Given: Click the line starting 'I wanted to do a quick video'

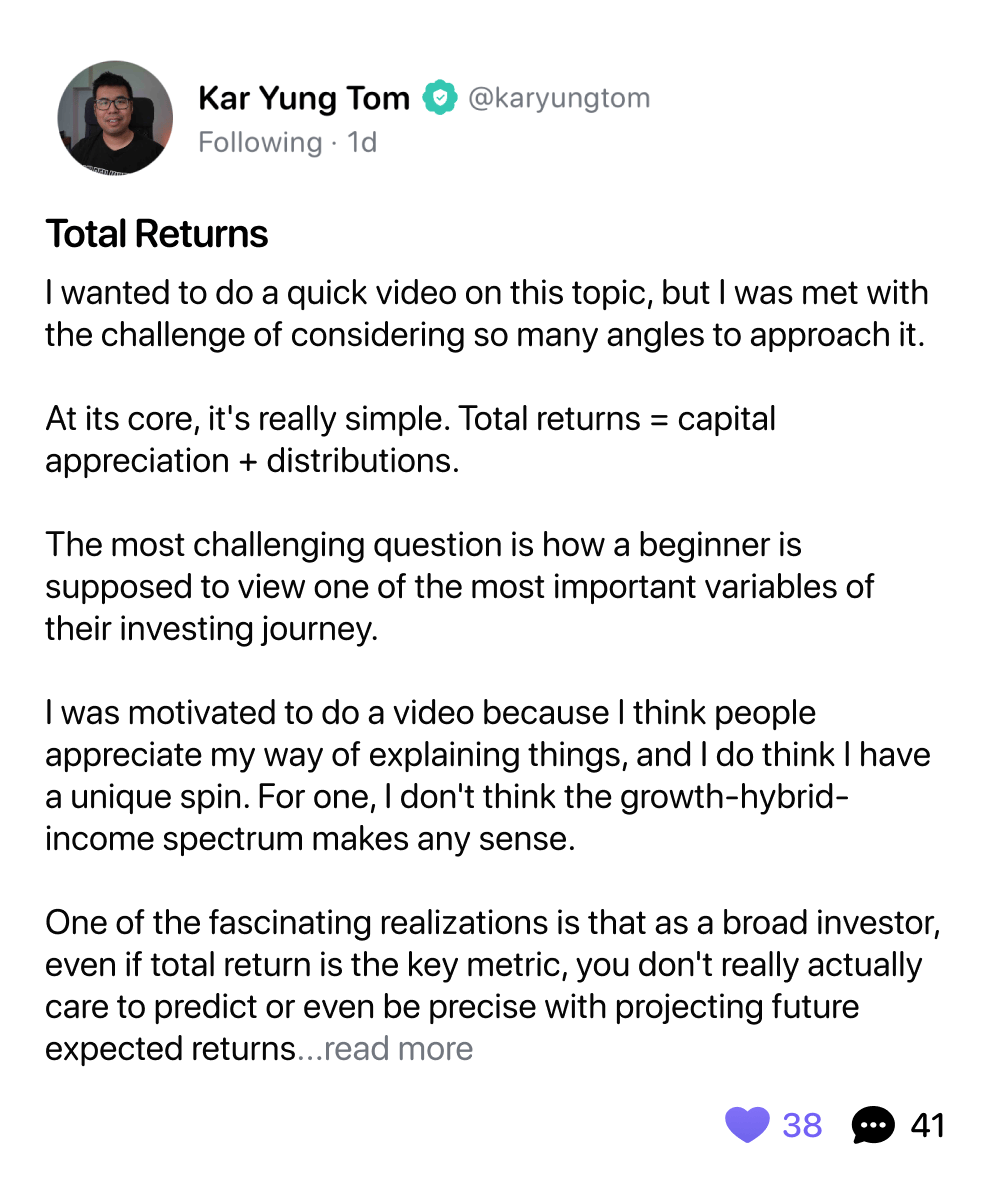Looking at the screenshot, I should tap(486, 293).
